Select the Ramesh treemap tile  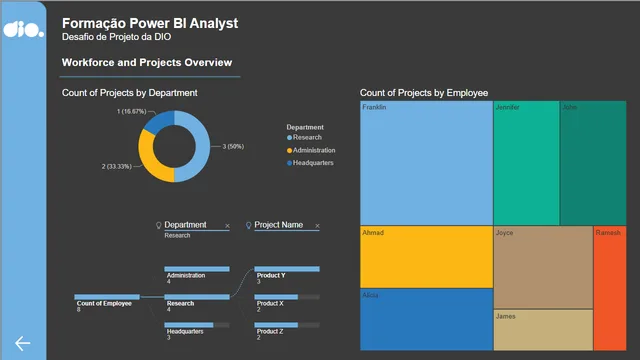coord(610,288)
